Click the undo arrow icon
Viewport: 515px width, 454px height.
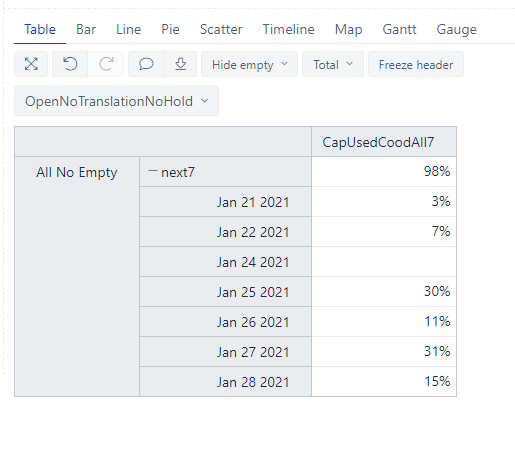click(70, 64)
